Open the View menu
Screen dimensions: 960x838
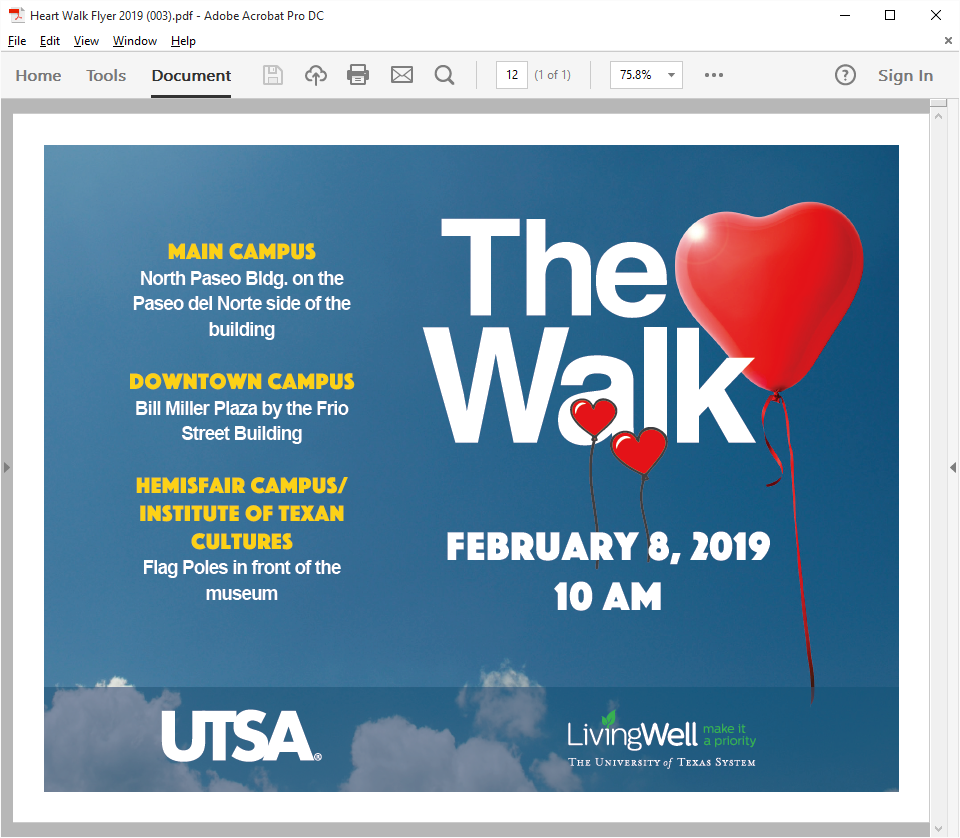(86, 41)
